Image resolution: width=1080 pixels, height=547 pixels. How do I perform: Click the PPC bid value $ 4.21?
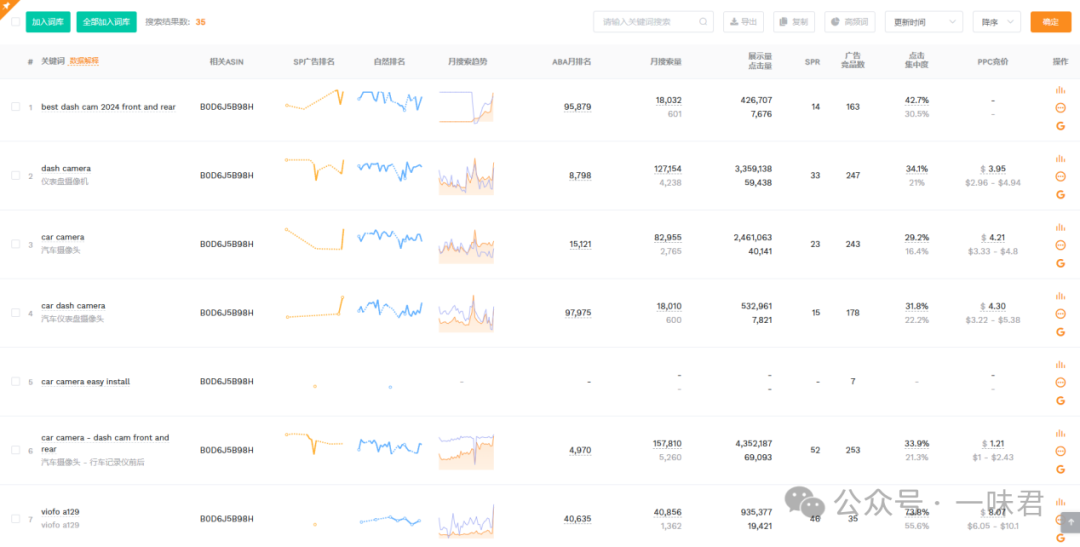(x=993, y=238)
